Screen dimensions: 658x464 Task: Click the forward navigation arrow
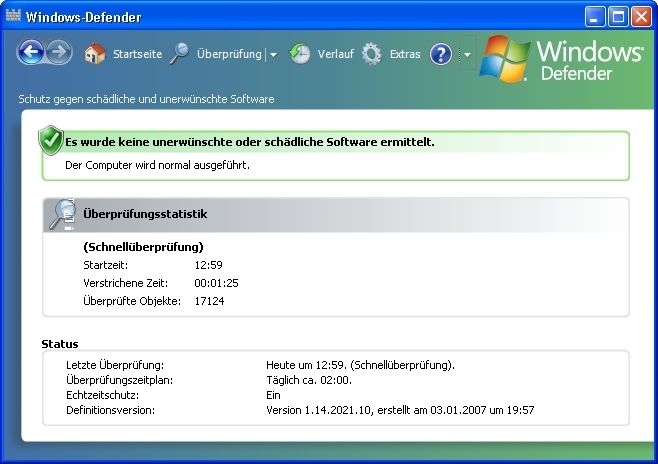coord(59,52)
